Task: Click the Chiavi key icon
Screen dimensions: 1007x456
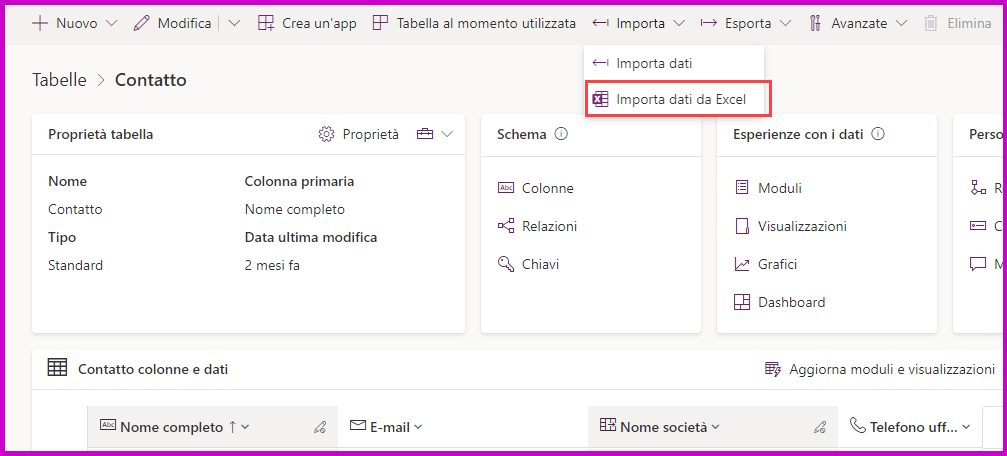Action: (506, 264)
